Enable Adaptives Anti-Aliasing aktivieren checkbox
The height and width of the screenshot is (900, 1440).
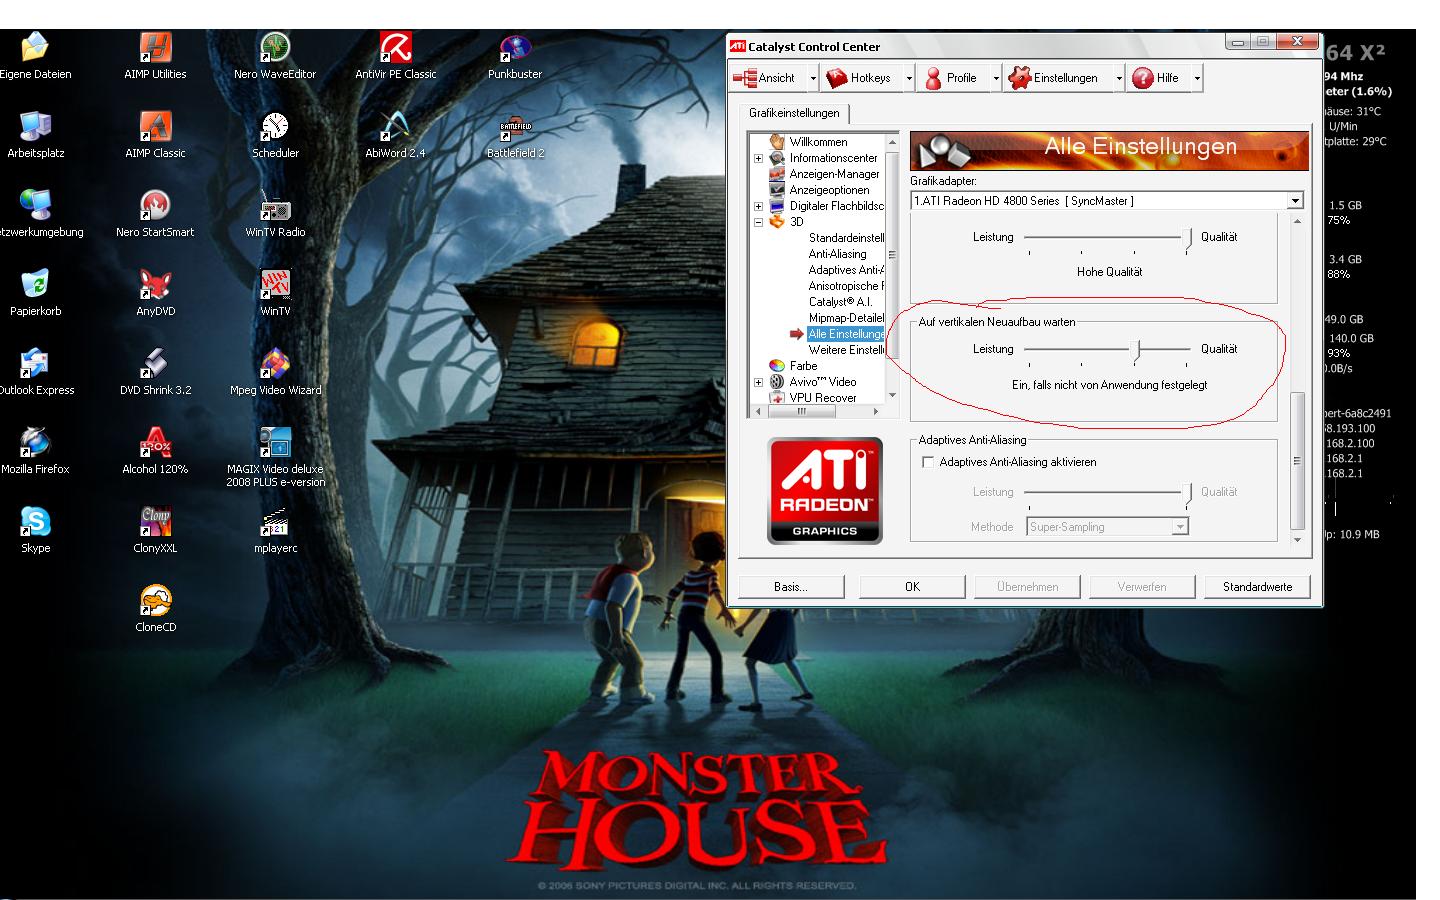[x=928, y=462]
